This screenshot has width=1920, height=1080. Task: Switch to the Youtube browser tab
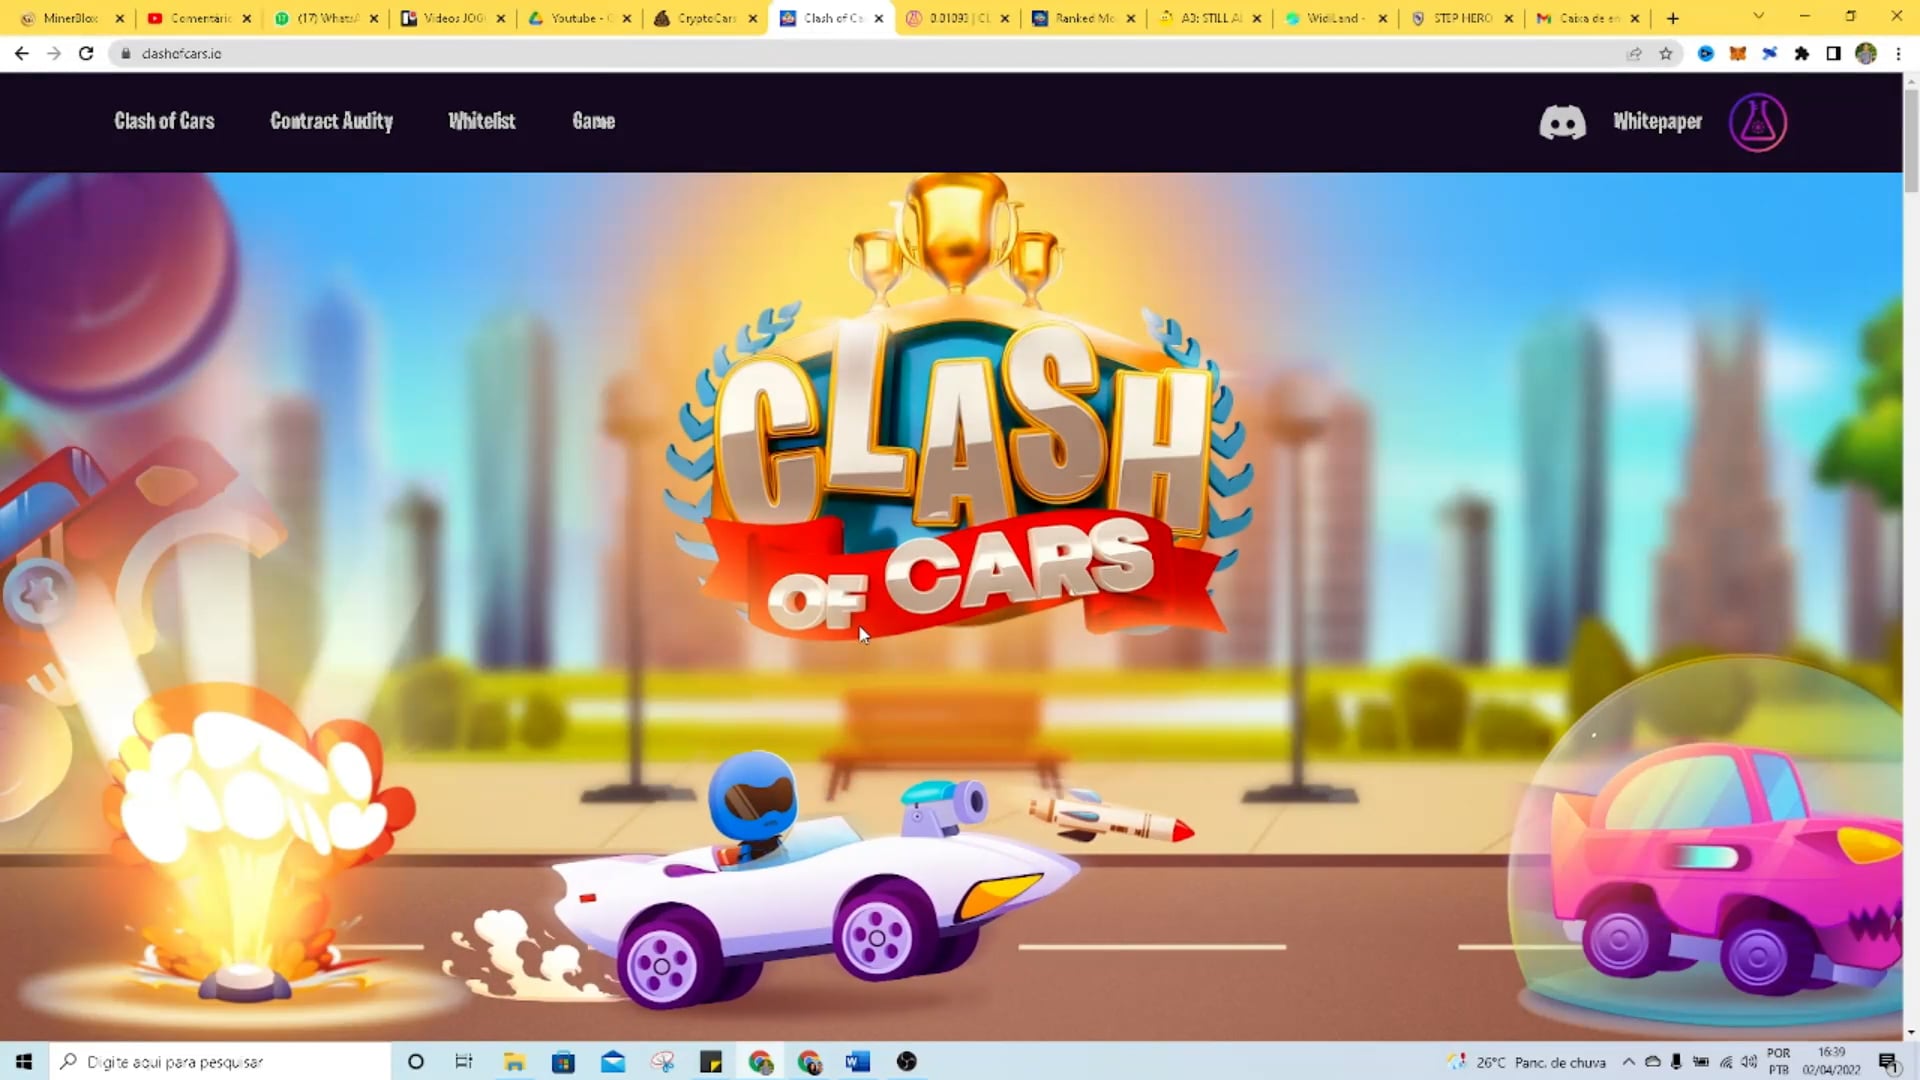[x=575, y=17]
